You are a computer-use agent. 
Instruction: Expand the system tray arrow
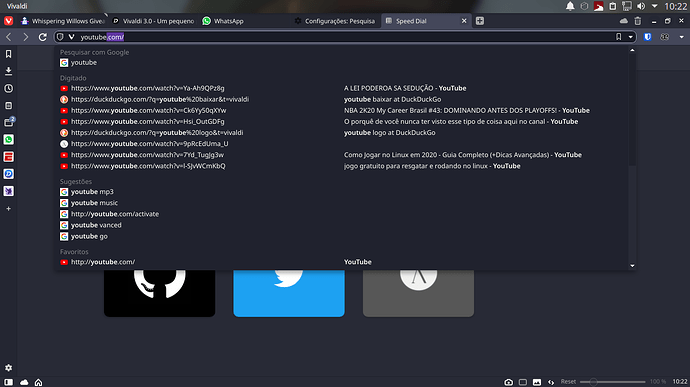click(x=654, y=6)
